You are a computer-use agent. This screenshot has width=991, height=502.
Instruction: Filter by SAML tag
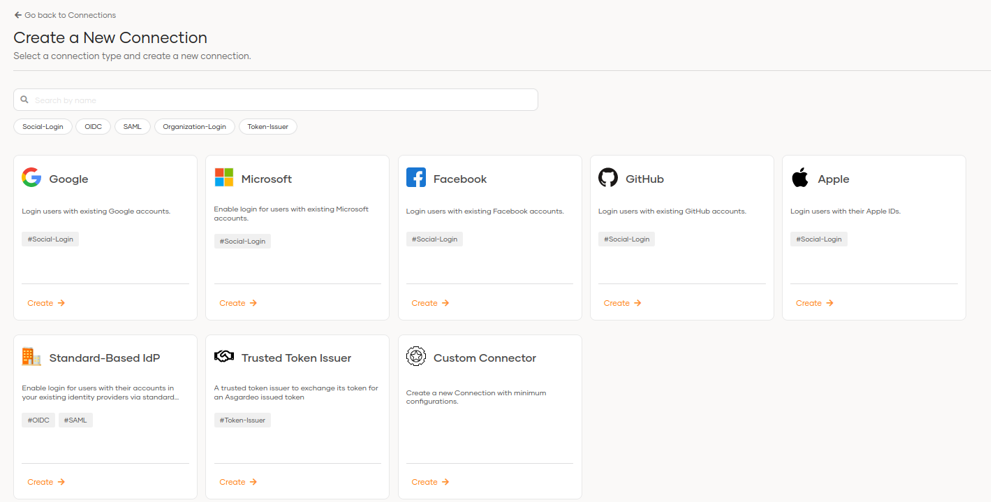[x=132, y=126]
